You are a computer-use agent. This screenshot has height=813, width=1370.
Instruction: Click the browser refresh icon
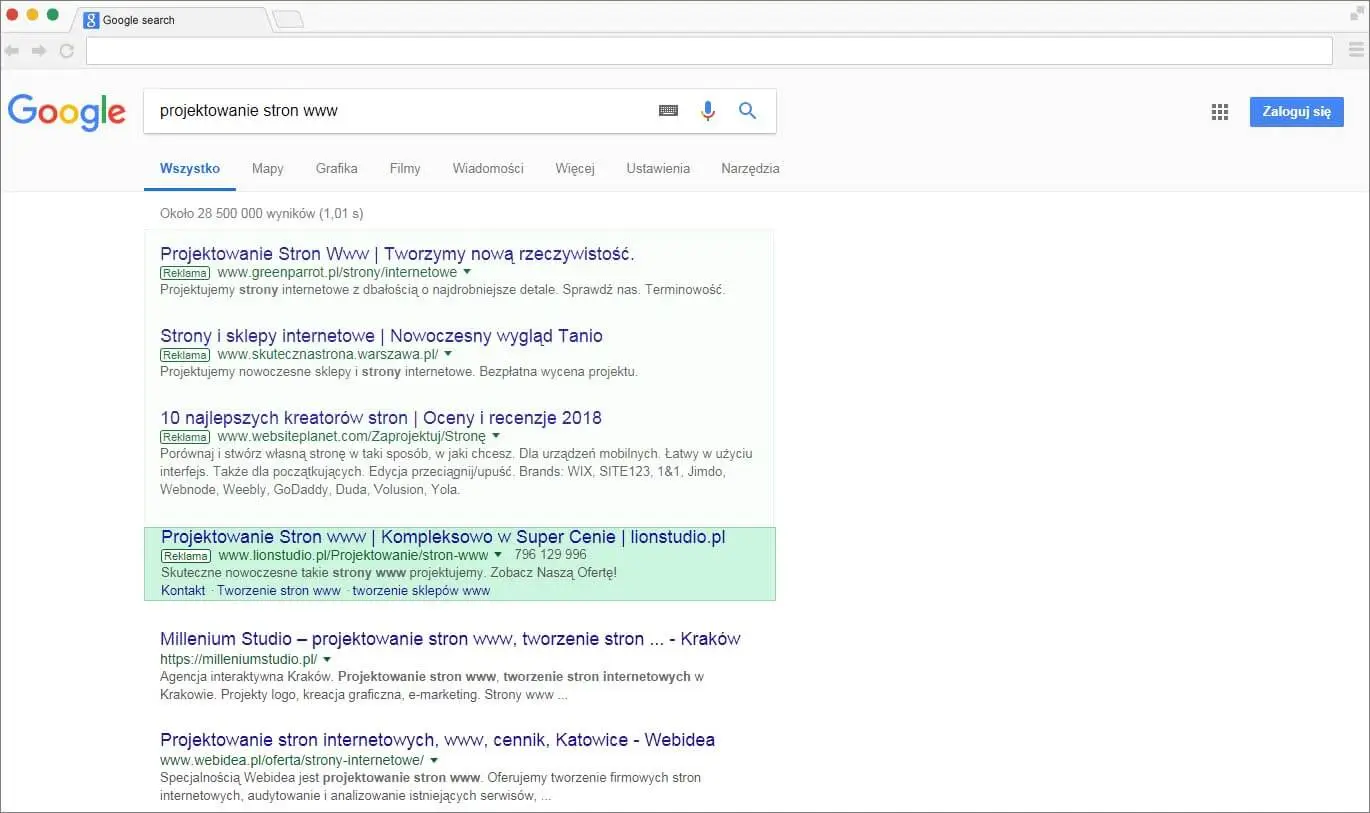67,50
